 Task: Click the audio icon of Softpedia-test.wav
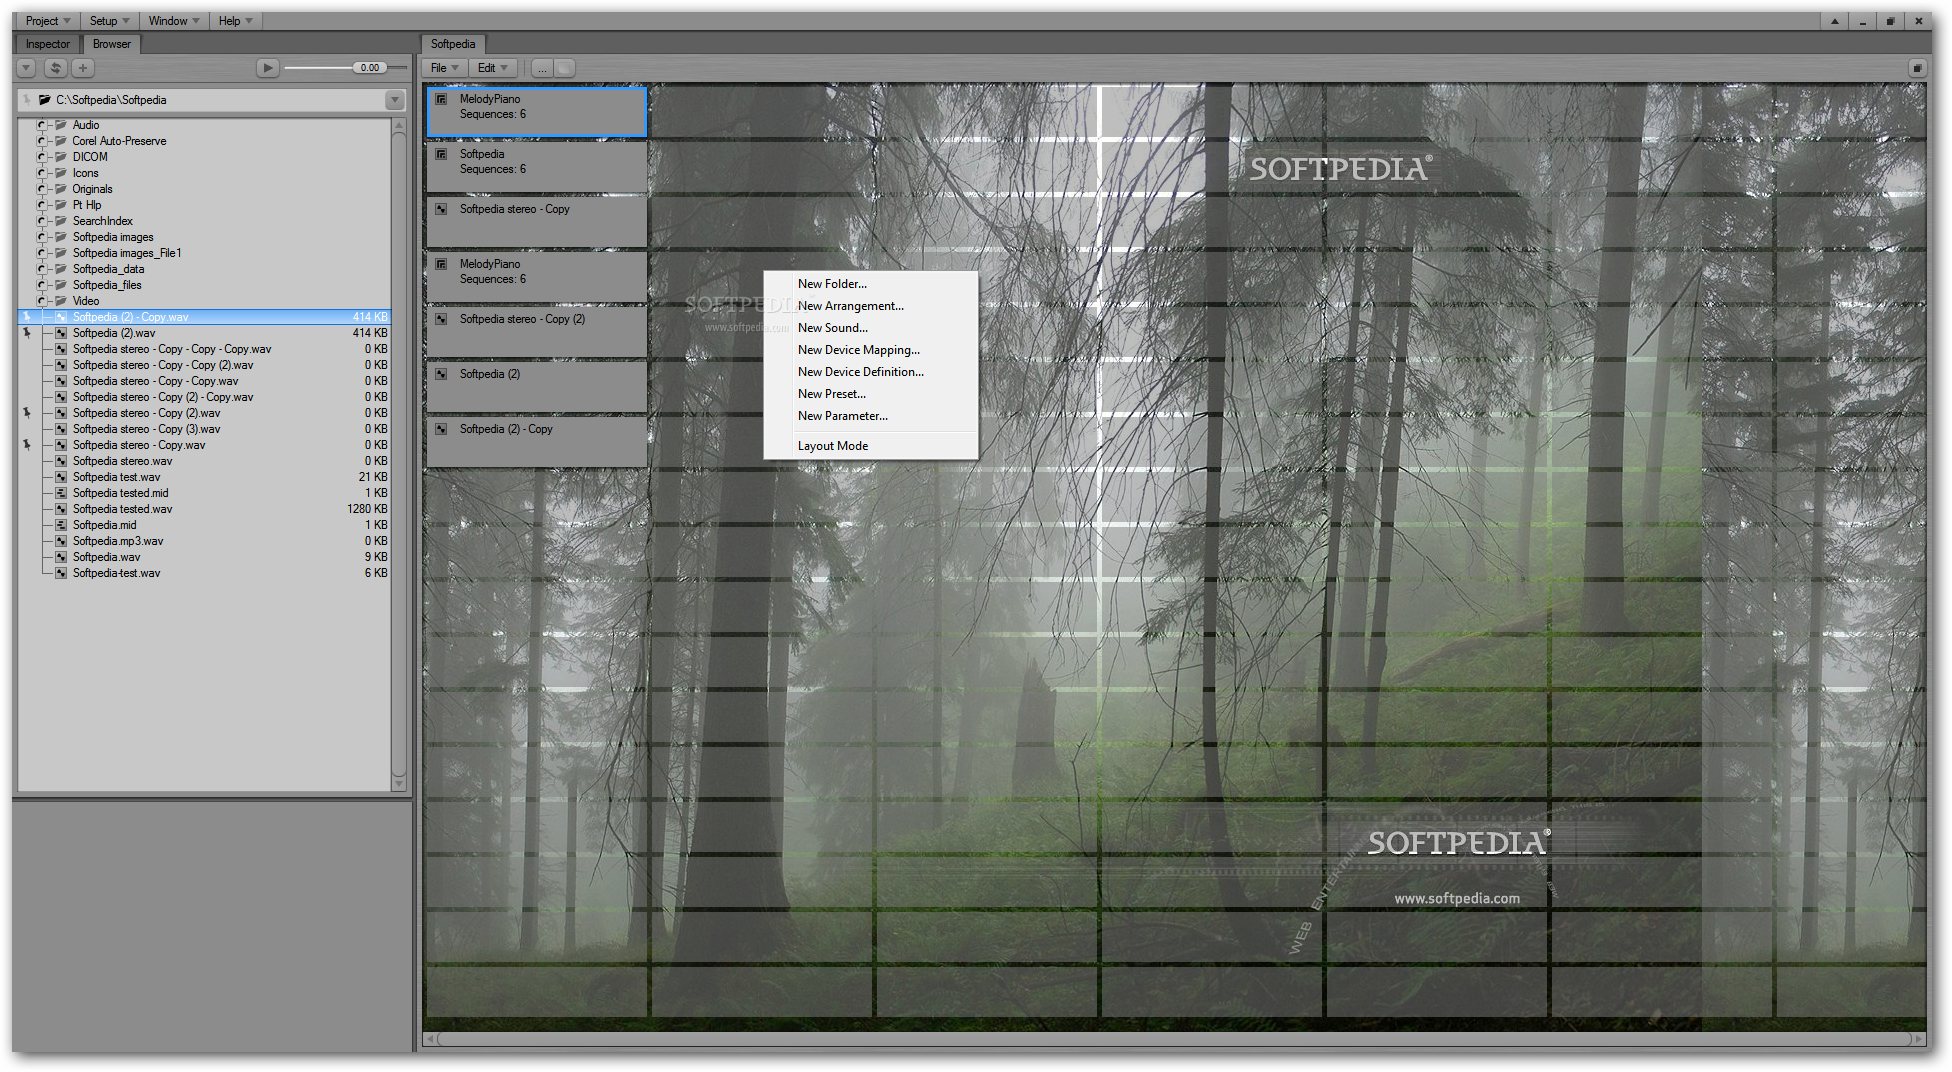coord(61,573)
